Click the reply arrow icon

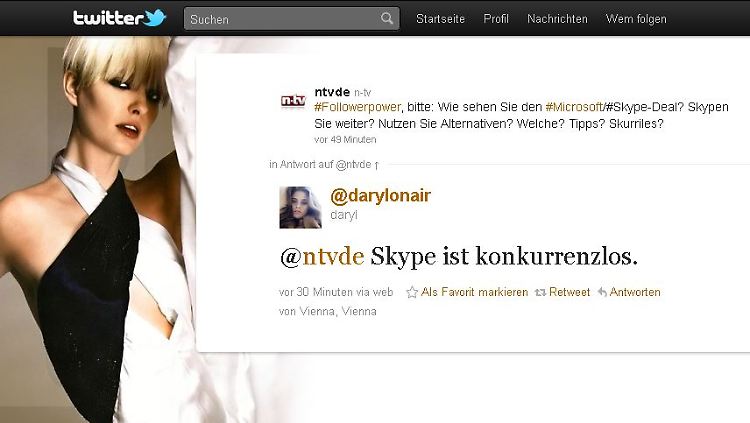(602, 292)
